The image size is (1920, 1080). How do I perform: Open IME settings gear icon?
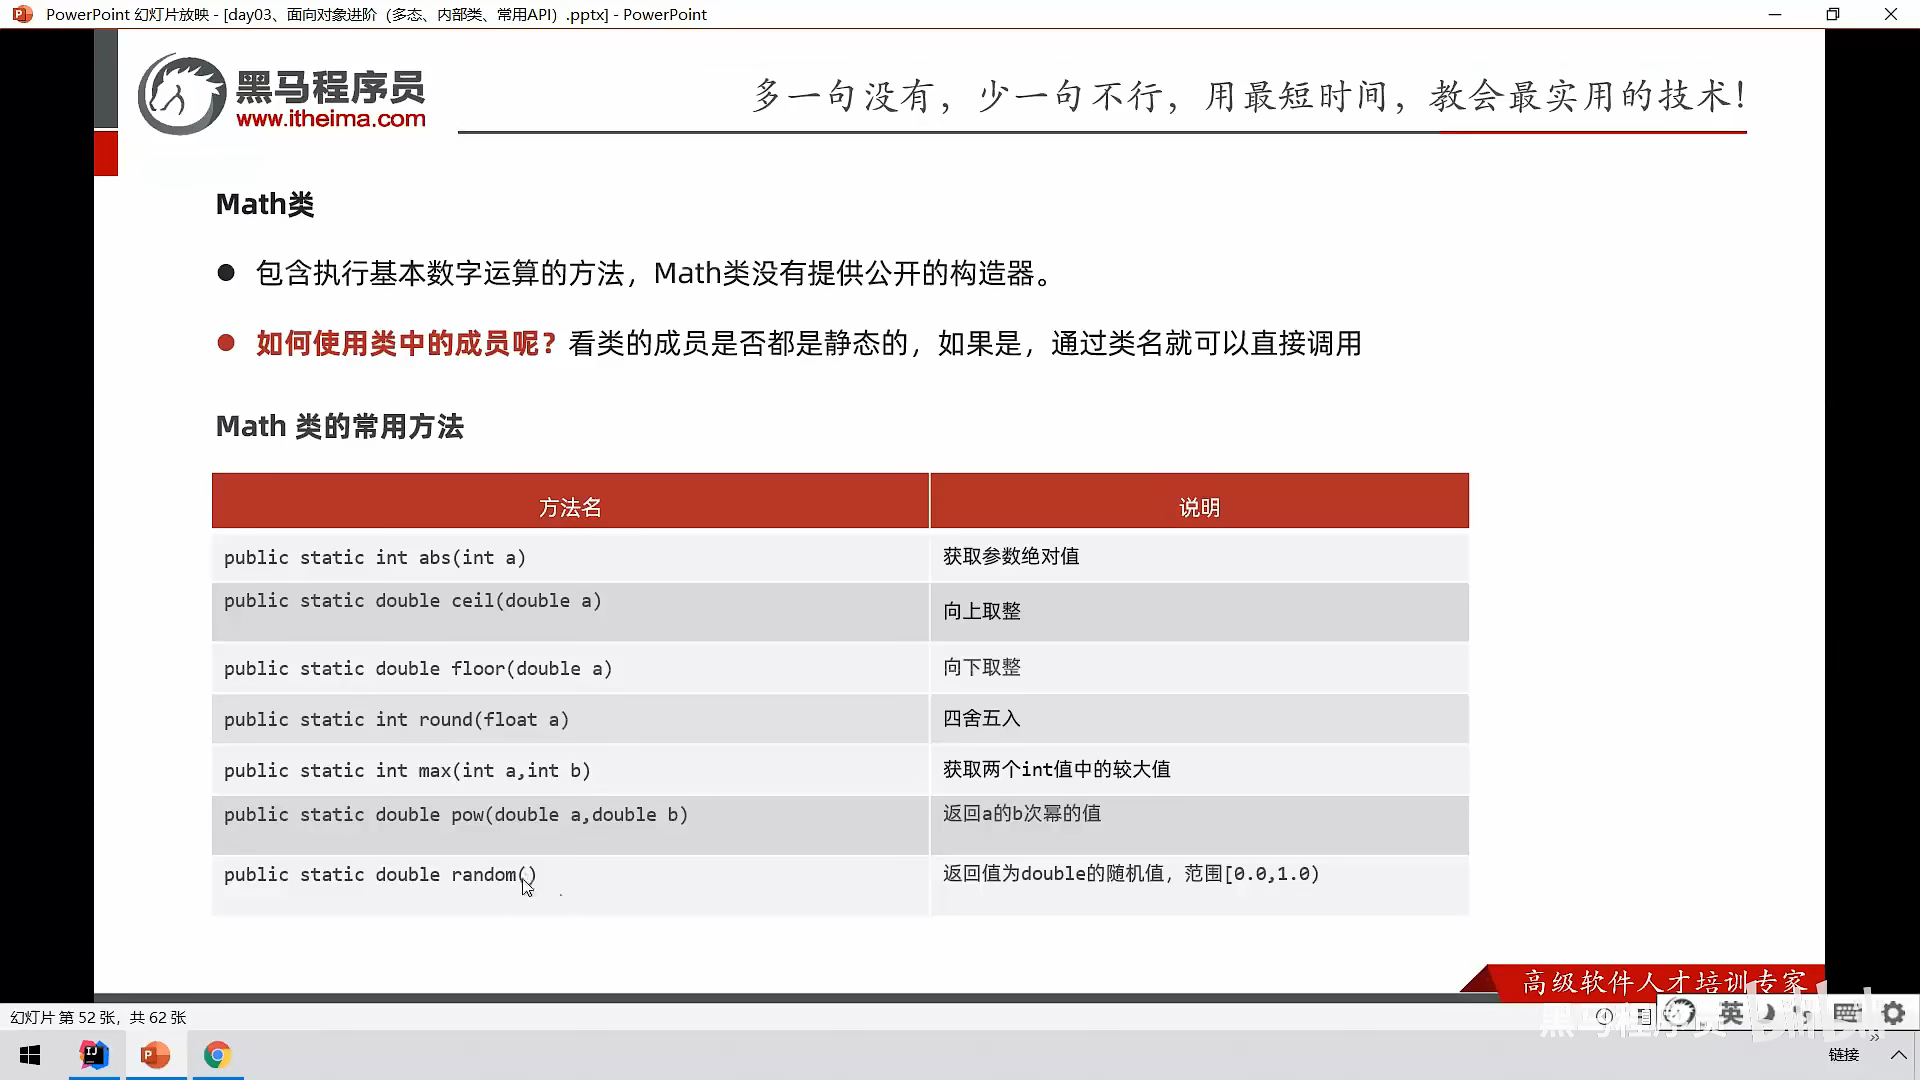click(1893, 1013)
